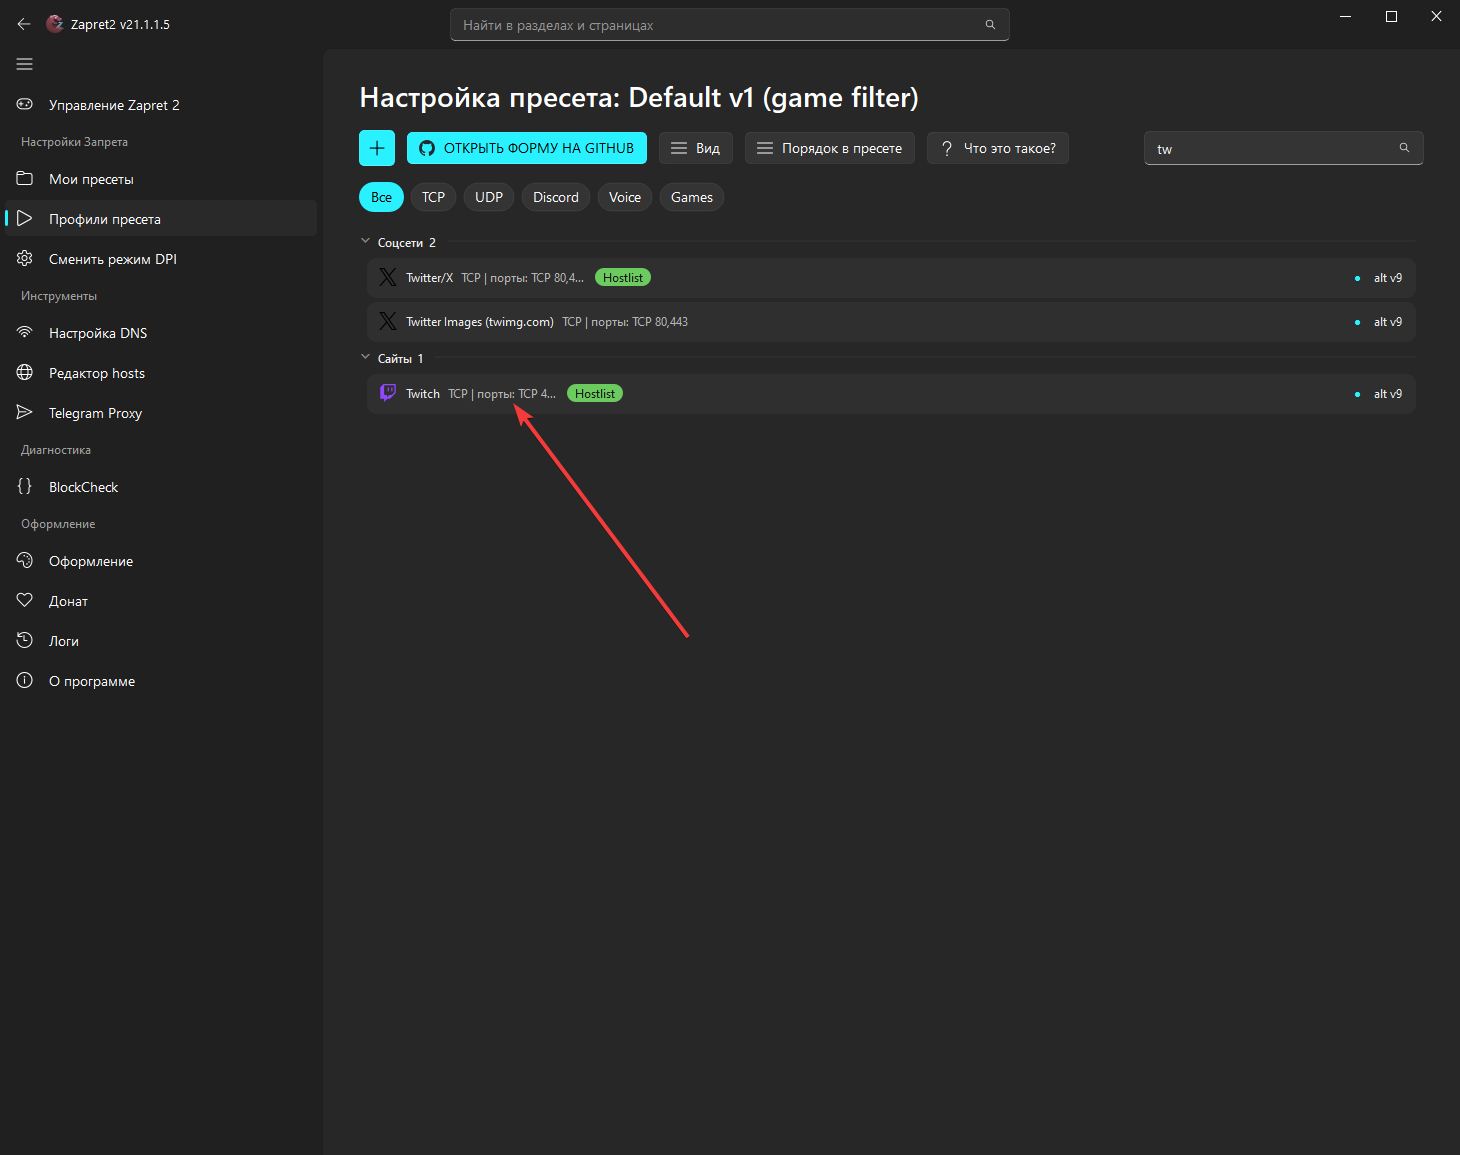Viewport: 1460px width, 1155px height.
Task: Open Управление Zapret 2 page
Action: point(161,105)
